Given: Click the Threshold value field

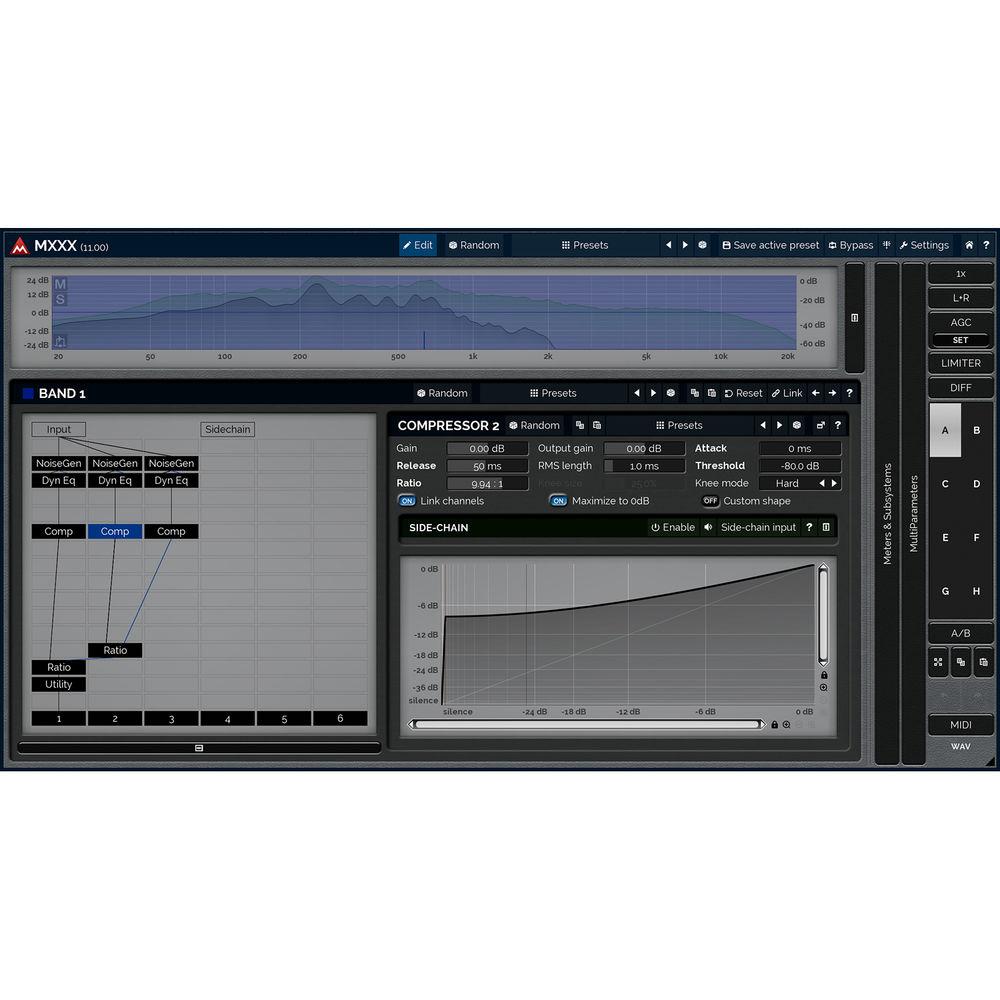Looking at the screenshot, I should click(x=799, y=466).
